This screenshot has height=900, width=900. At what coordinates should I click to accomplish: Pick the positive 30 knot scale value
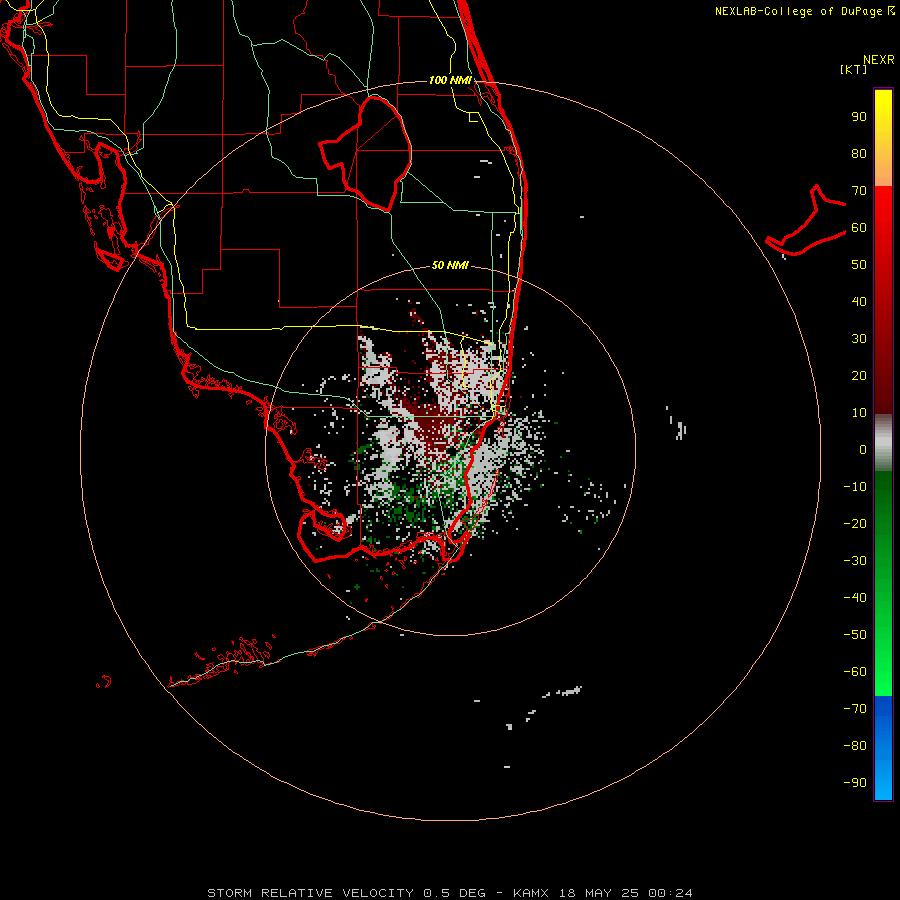(859, 339)
